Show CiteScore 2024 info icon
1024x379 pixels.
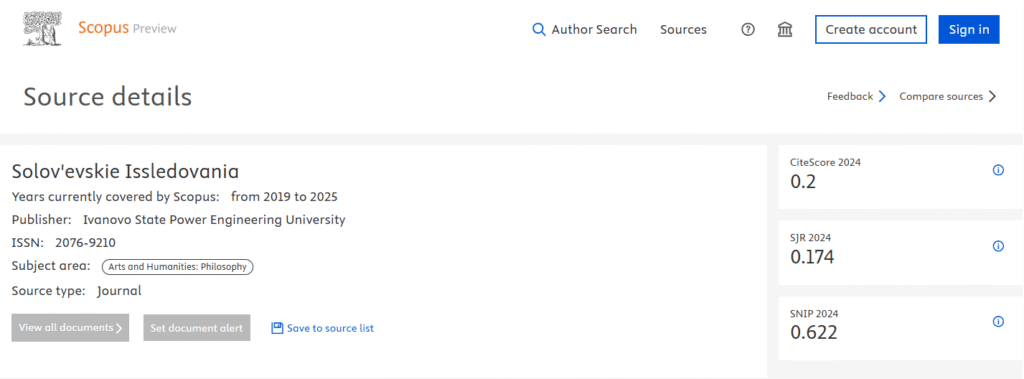(x=998, y=171)
